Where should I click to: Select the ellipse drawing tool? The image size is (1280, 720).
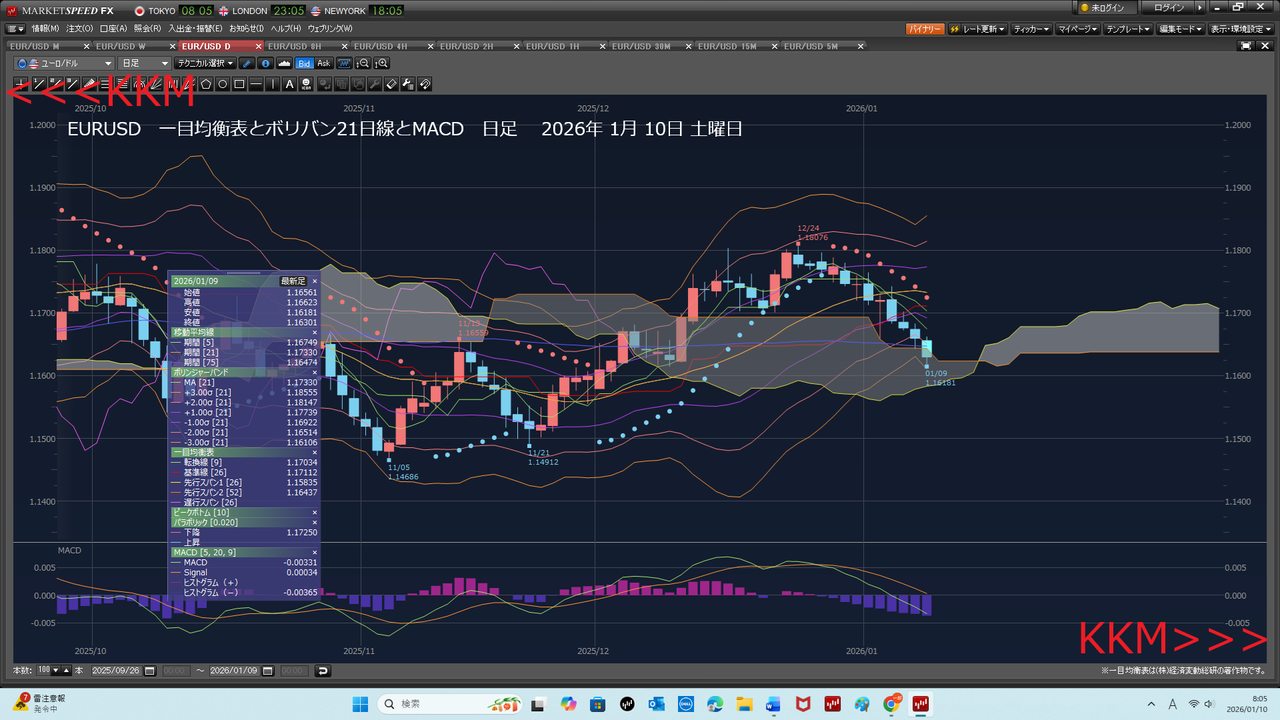pos(223,84)
